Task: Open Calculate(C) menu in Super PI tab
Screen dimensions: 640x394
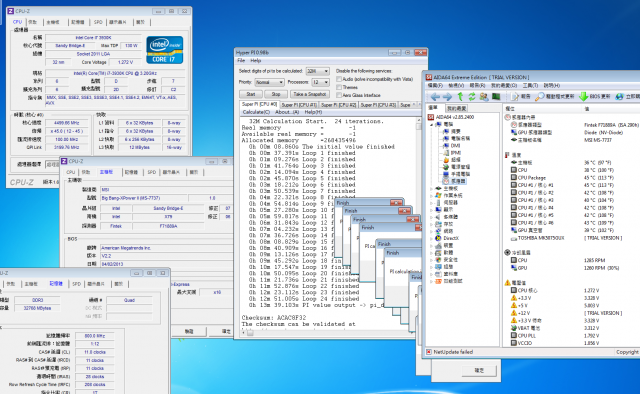Action: point(256,112)
